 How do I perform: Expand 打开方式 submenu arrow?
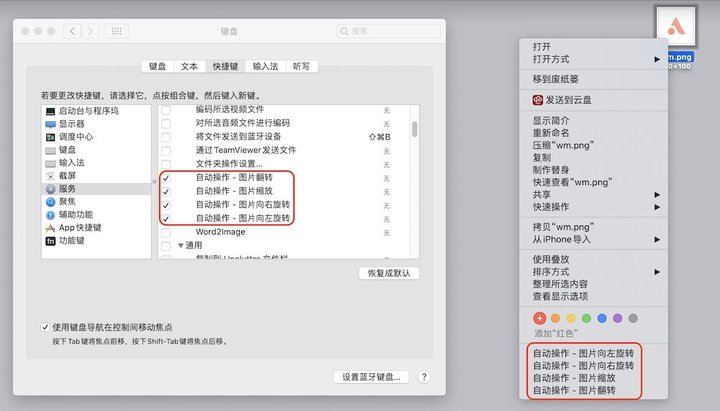pos(657,59)
